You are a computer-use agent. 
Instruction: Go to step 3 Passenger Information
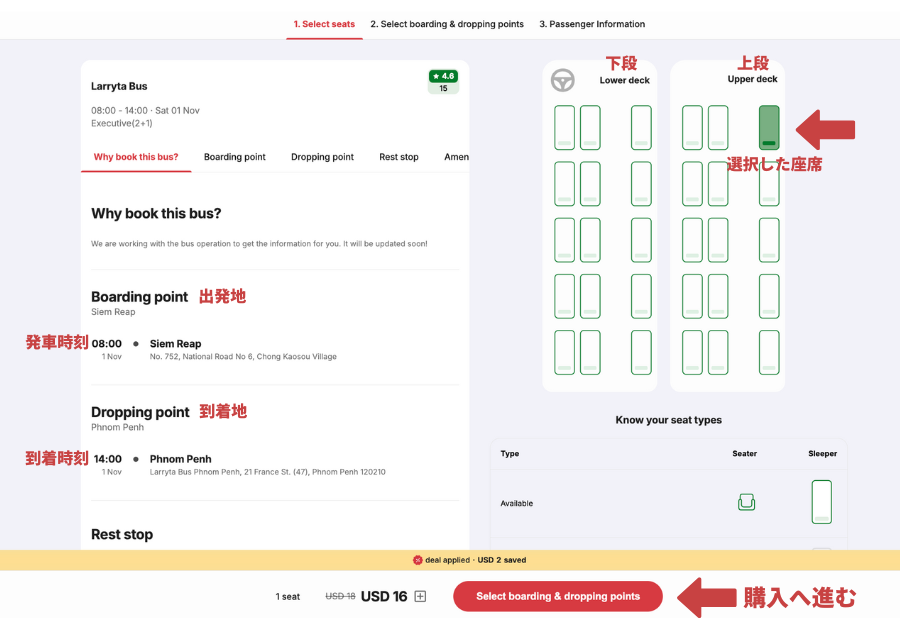[592, 24]
